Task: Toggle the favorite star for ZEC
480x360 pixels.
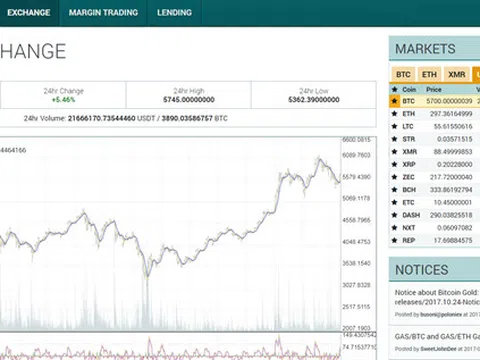Action: click(395, 177)
